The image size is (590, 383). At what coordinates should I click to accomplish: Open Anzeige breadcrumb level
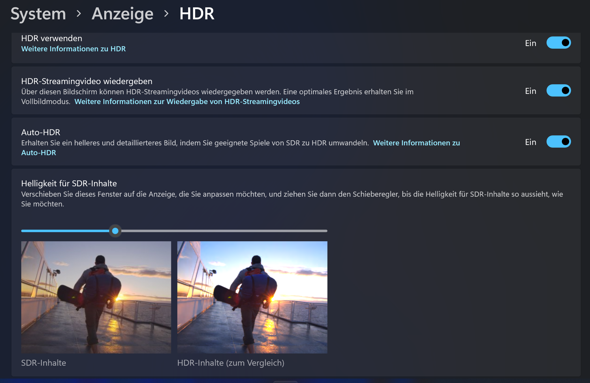pyautogui.click(x=122, y=14)
